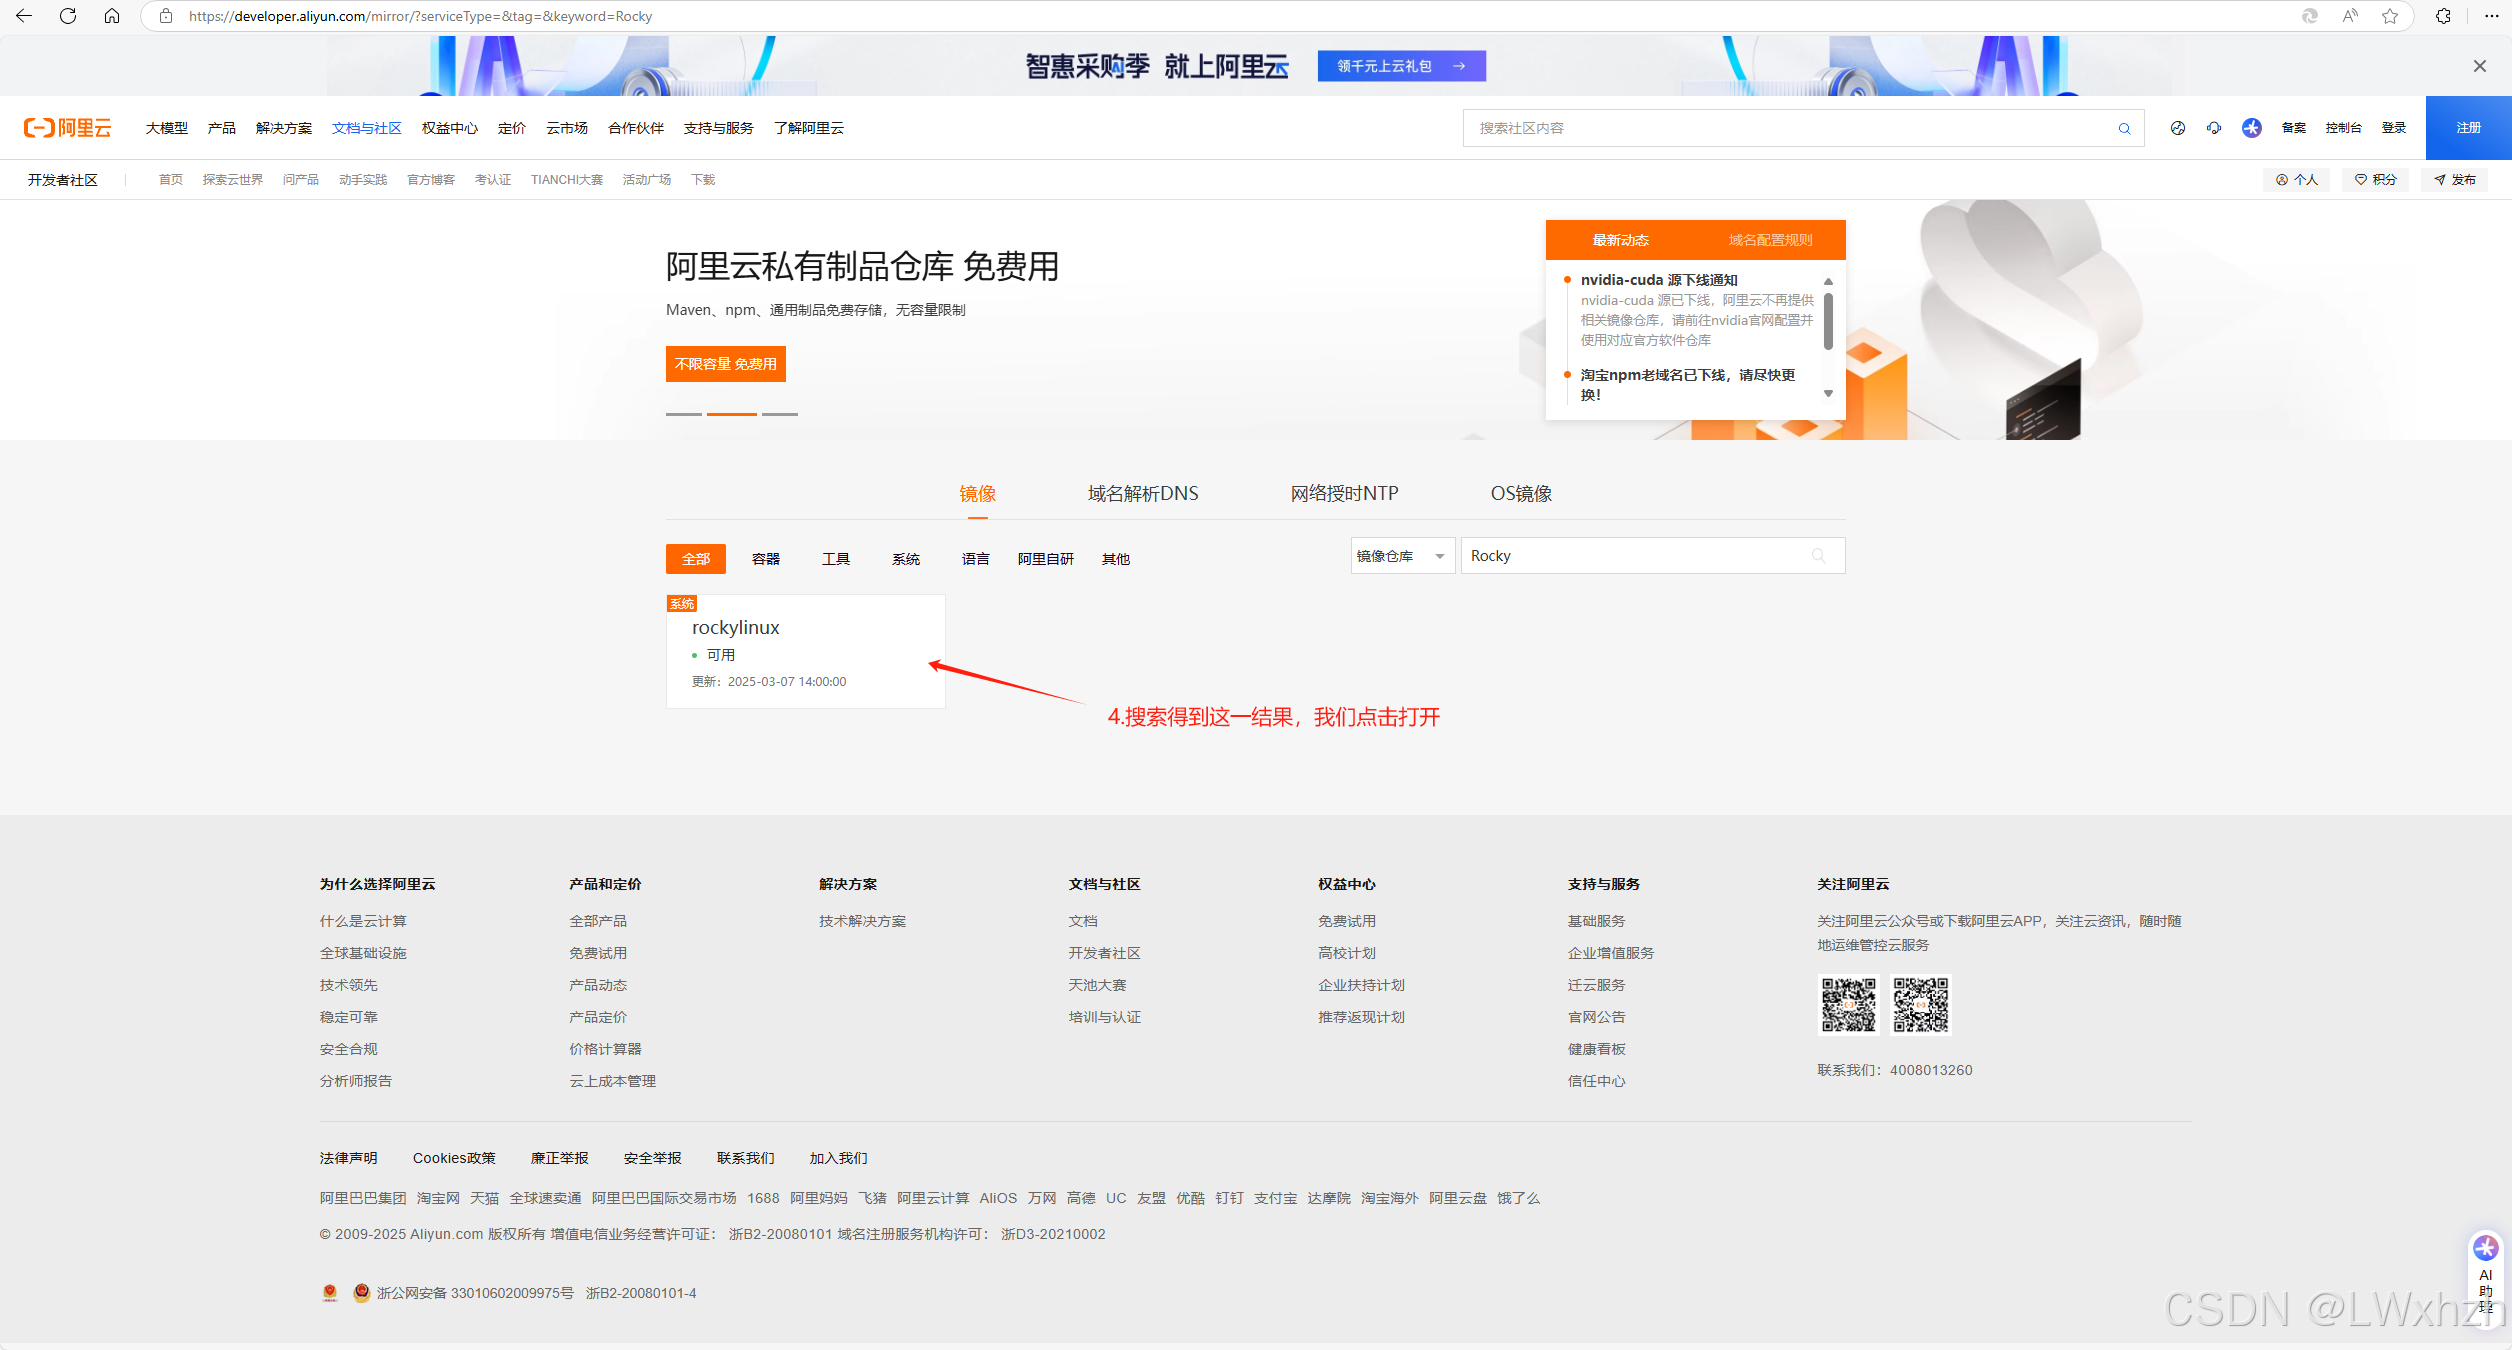The image size is (2512, 1350).
Task: Expand the 镜像仓库 dropdown
Action: 1402,556
